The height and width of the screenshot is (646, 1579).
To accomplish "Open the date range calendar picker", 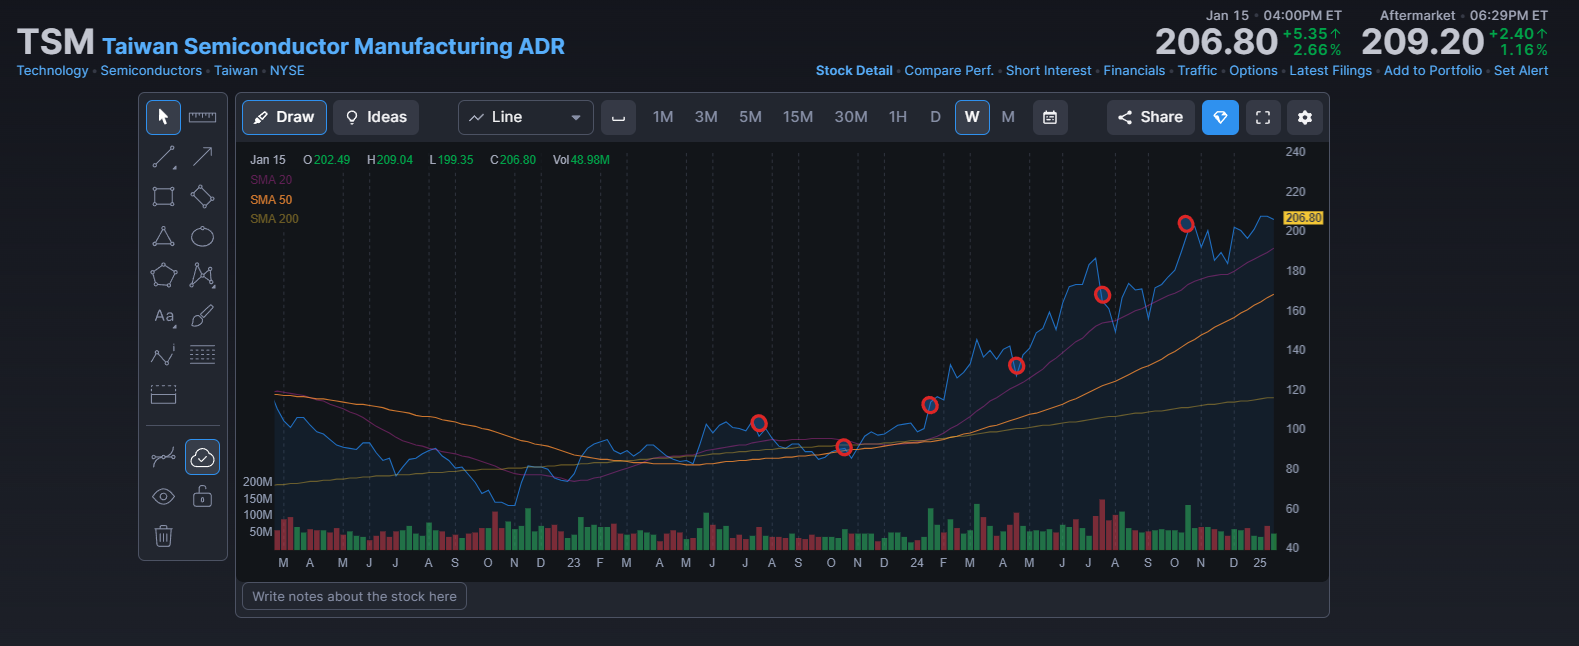I will (x=1050, y=117).
